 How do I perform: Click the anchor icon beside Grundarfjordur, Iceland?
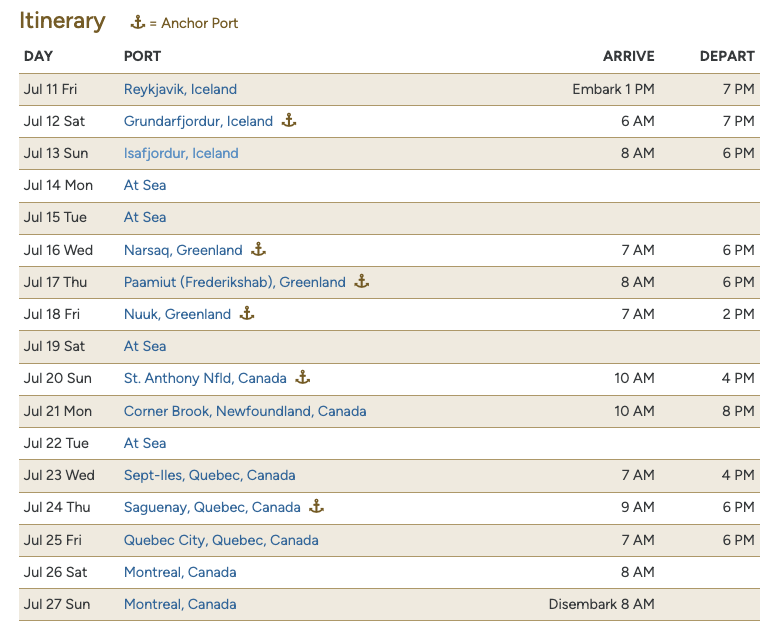(289, 120)
